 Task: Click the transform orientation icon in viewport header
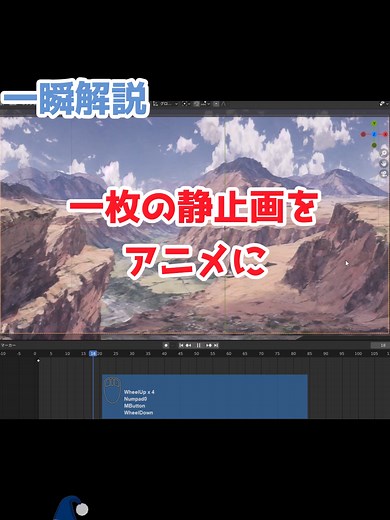tap(155, 104)
